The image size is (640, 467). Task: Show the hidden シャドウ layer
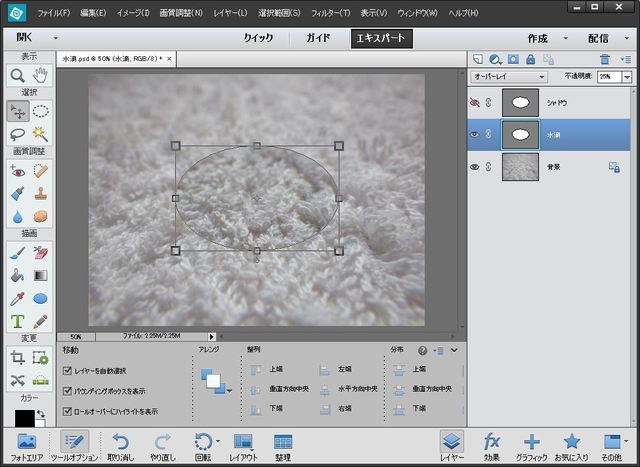[x=475, y=101]
